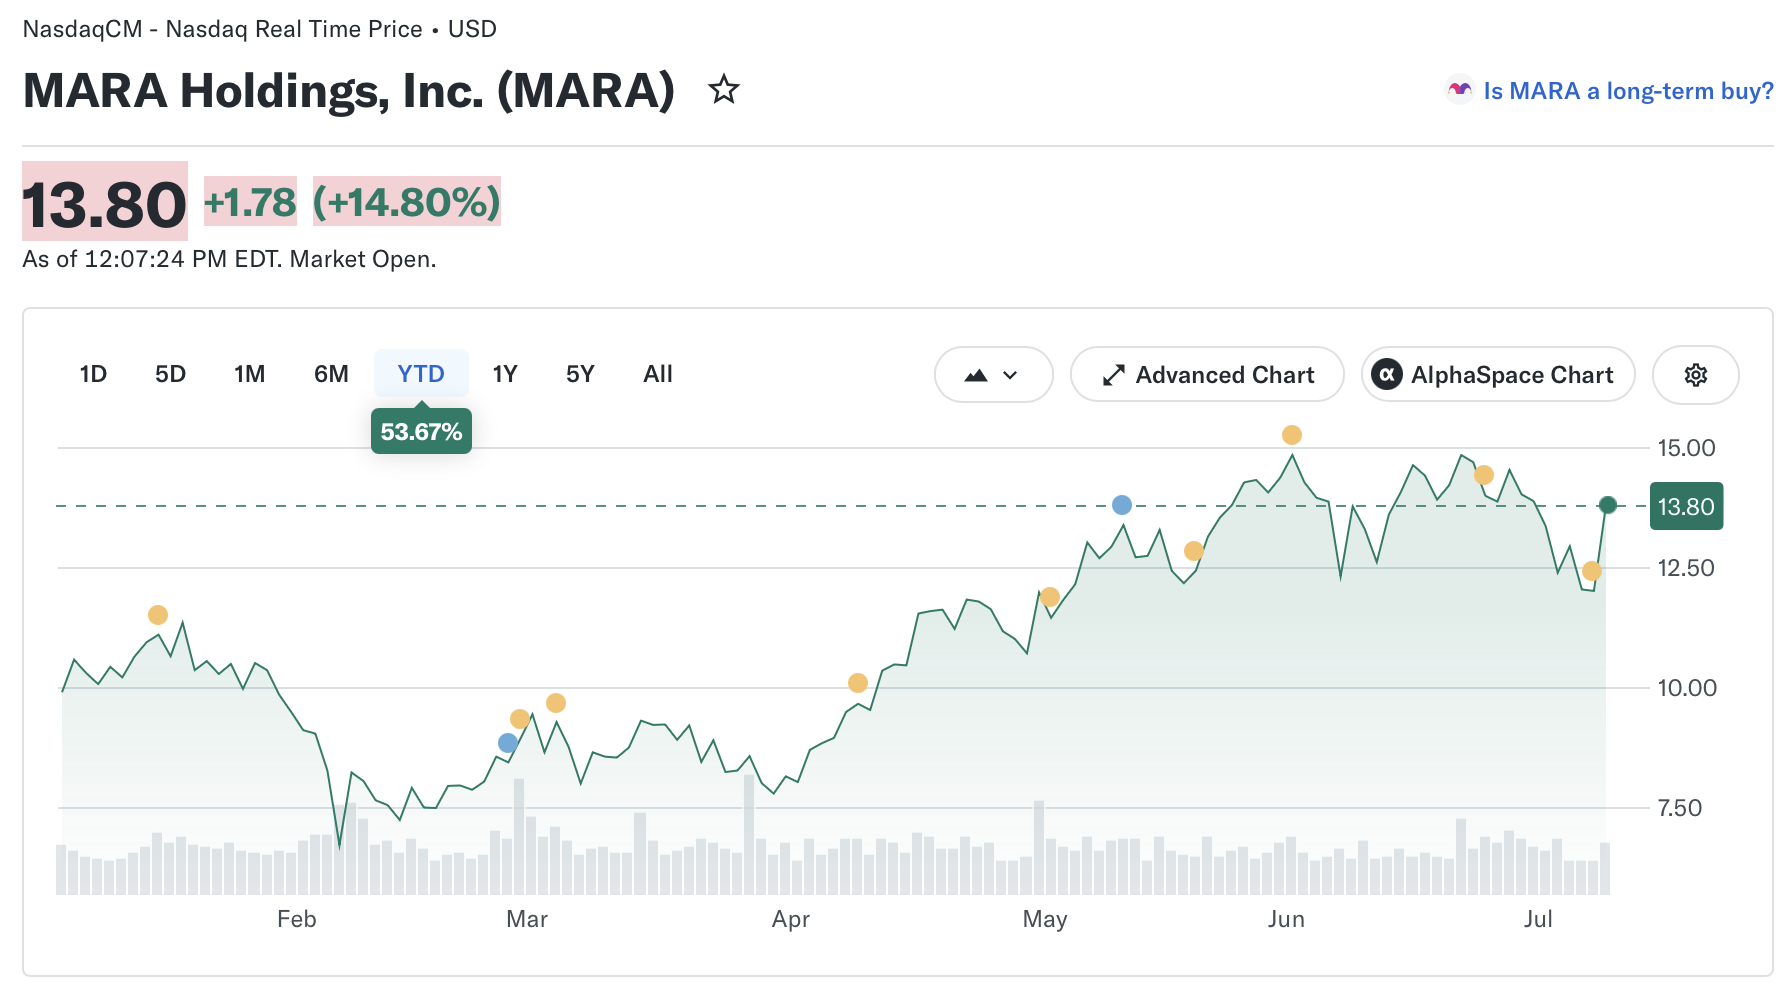Select the YTD time range
The height and width of the screenshot is (991, 1788).
(x=421, y=374)
